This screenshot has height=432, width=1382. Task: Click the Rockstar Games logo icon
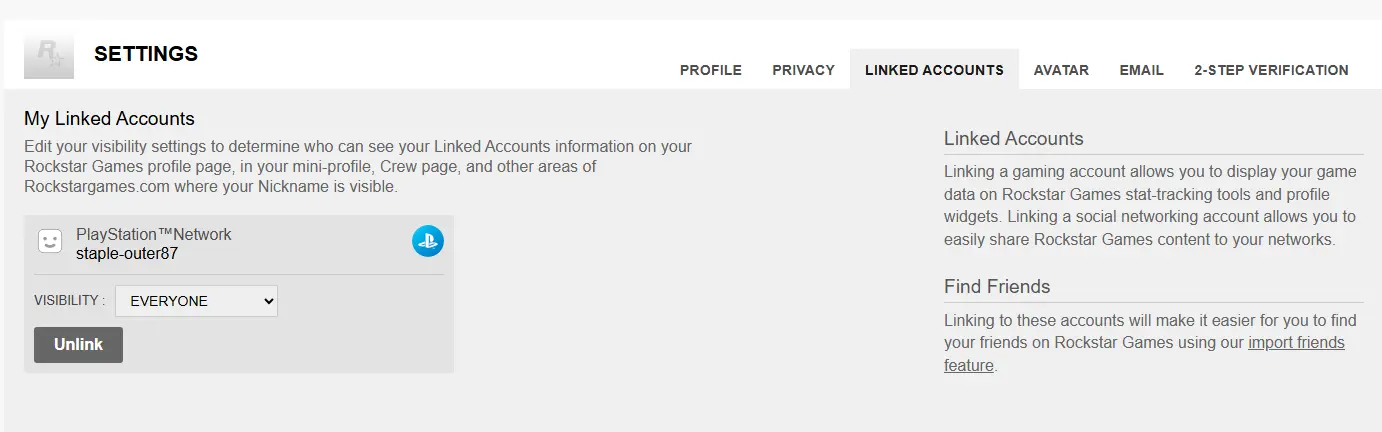[49, 56]
